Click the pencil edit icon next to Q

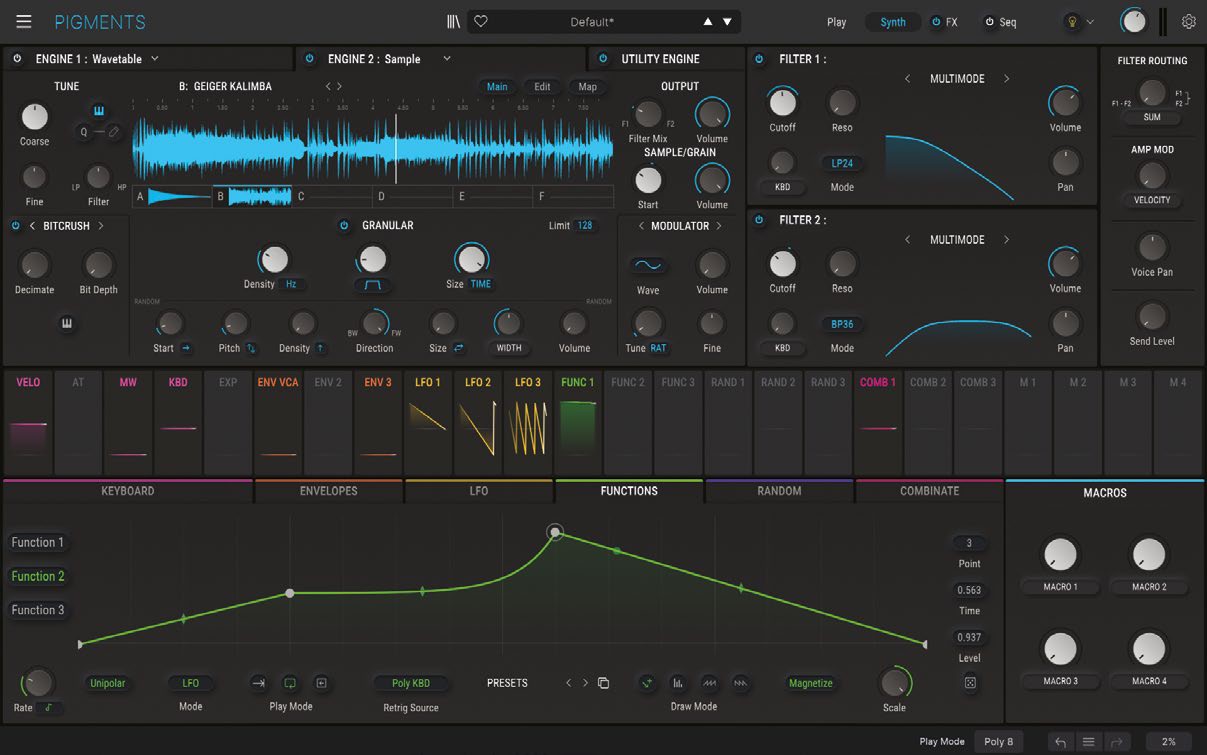pos(113,131)
